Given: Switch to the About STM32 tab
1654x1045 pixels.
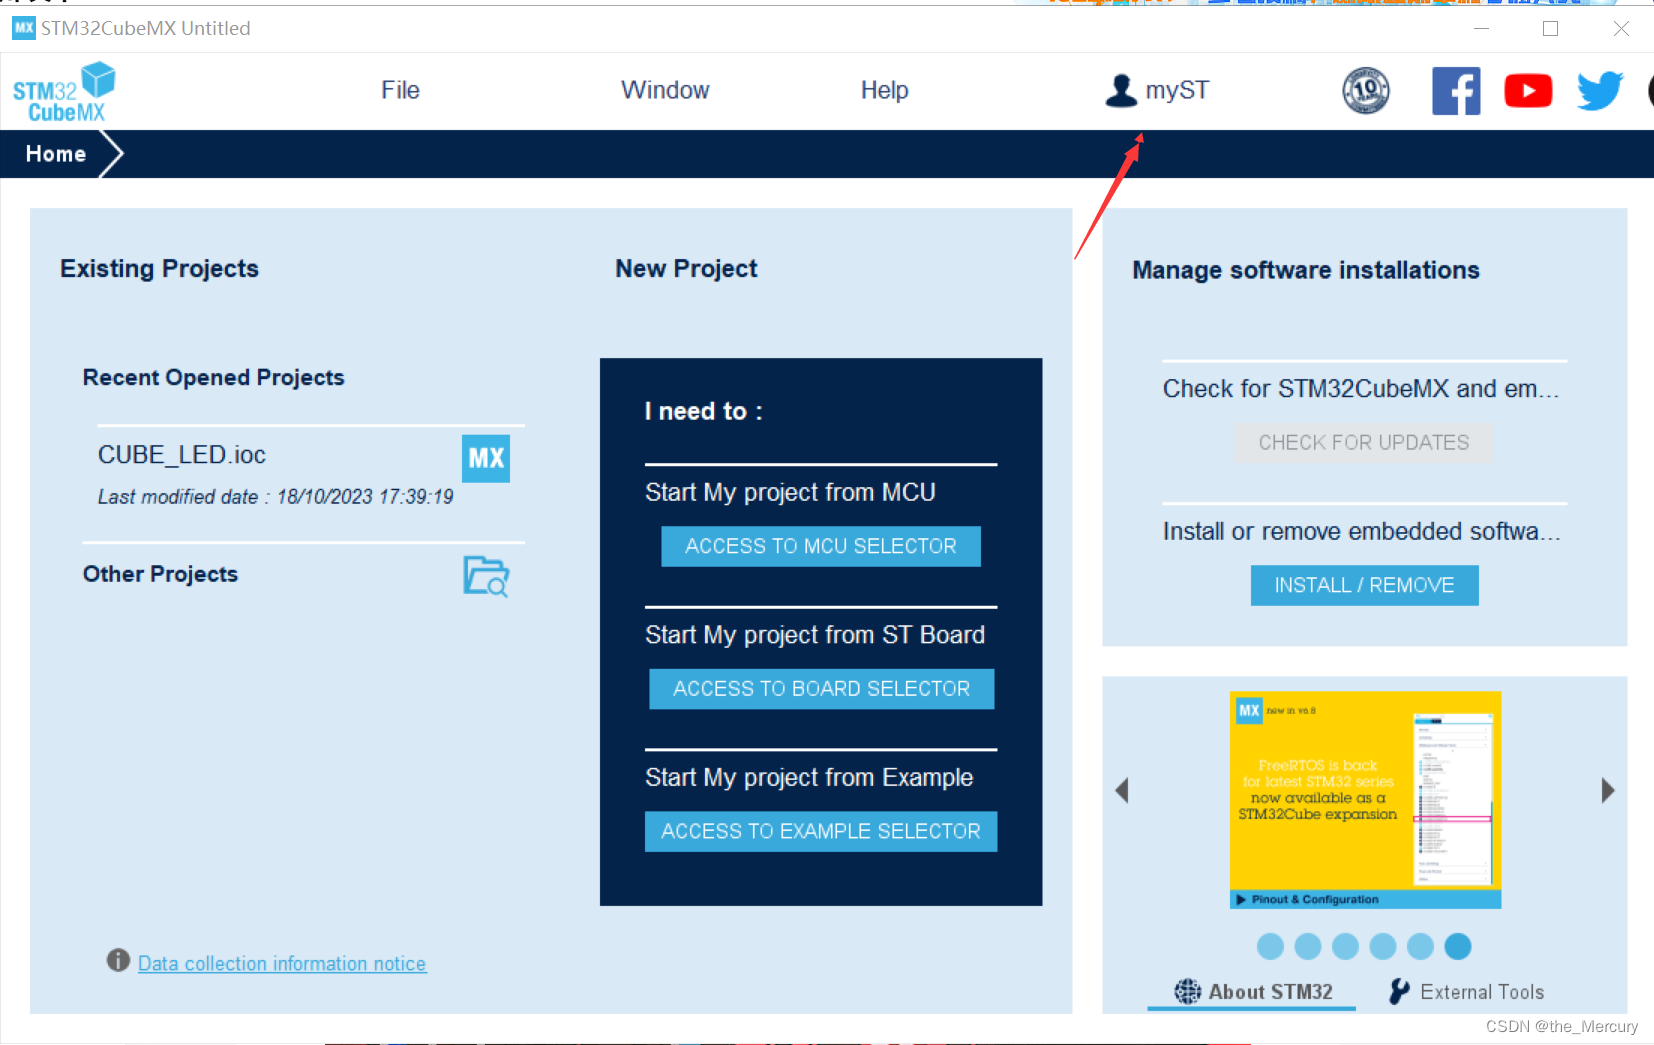Looking at the screenshot, I should click(1252, 992).
